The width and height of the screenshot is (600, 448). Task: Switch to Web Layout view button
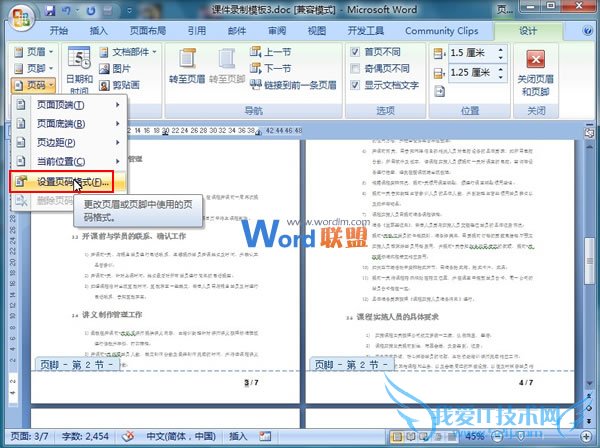(x=424, y=436)
